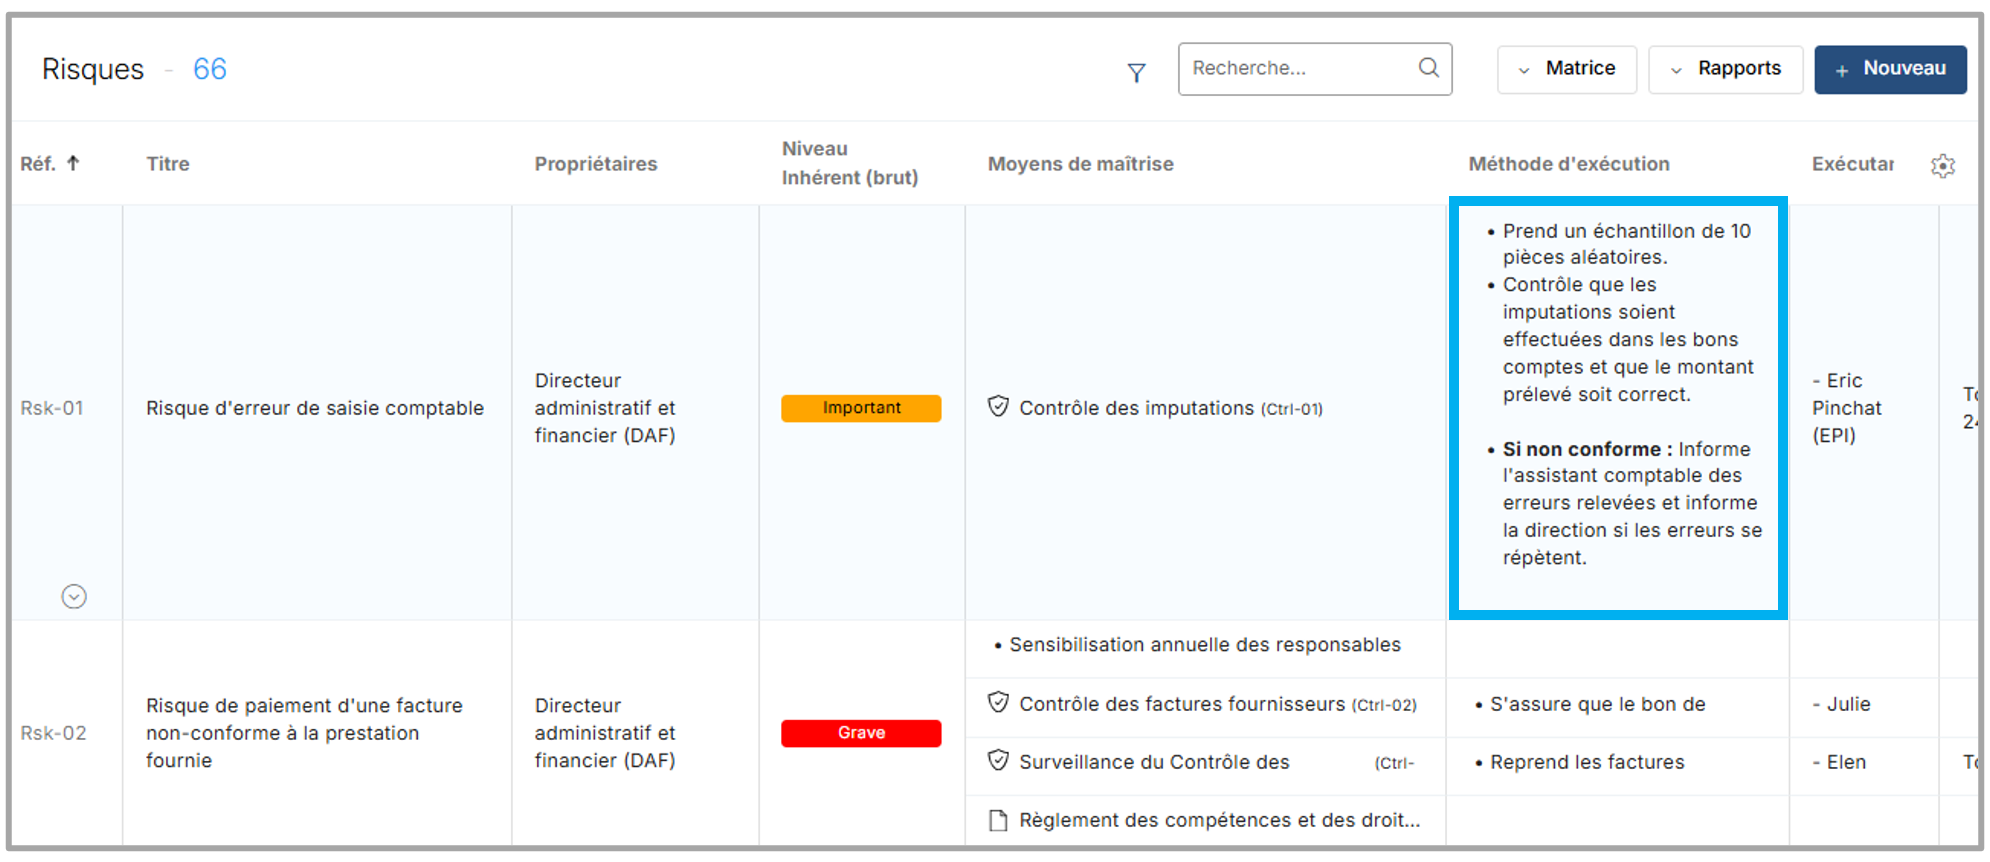
Task: Click shield icon beside Contrôle des imputations
Action: tap(997, 406)
